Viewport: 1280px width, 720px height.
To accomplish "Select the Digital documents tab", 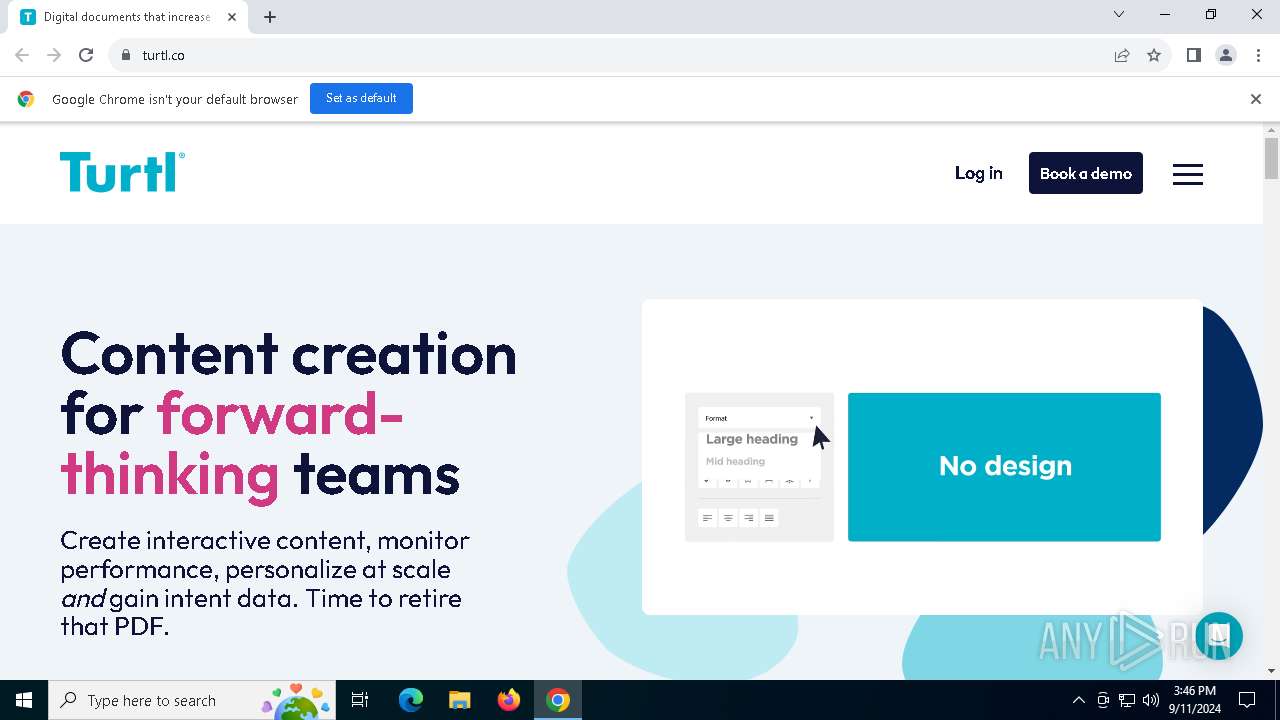I will pos(128,17).
